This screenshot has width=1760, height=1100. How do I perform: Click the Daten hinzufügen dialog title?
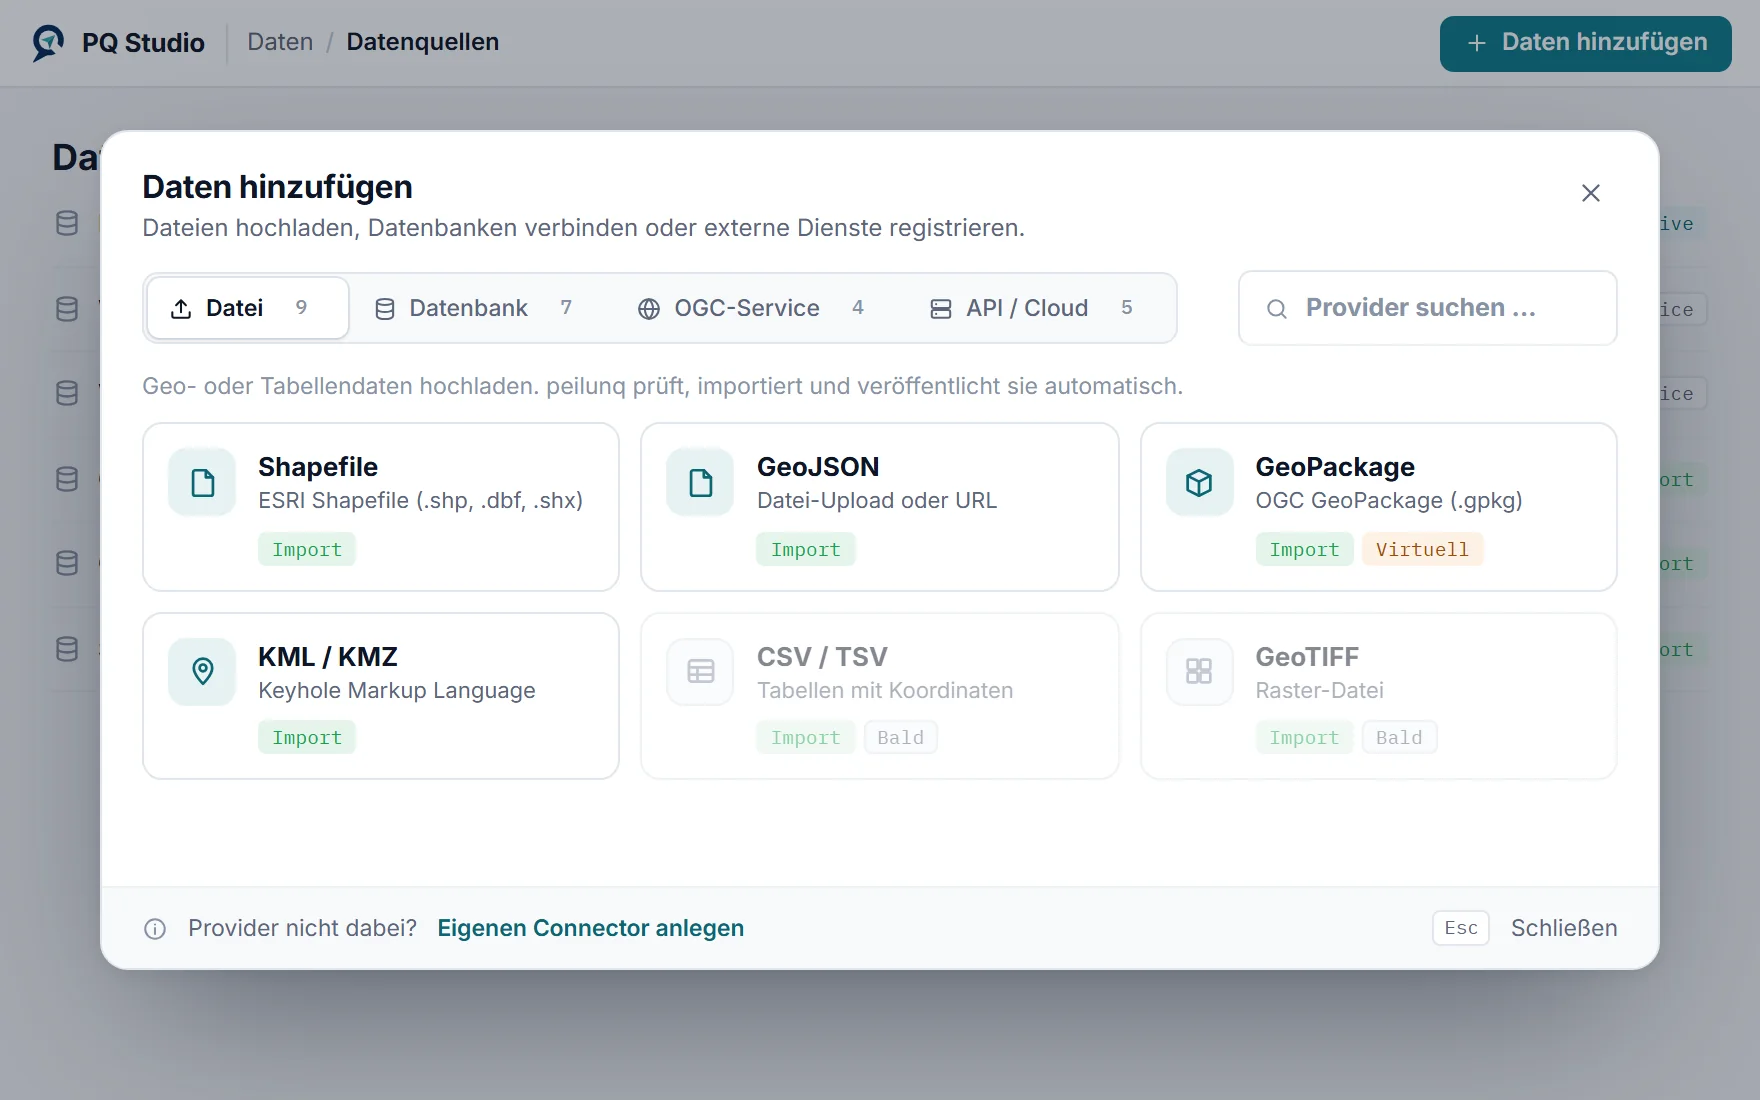[x=277, y=187]
